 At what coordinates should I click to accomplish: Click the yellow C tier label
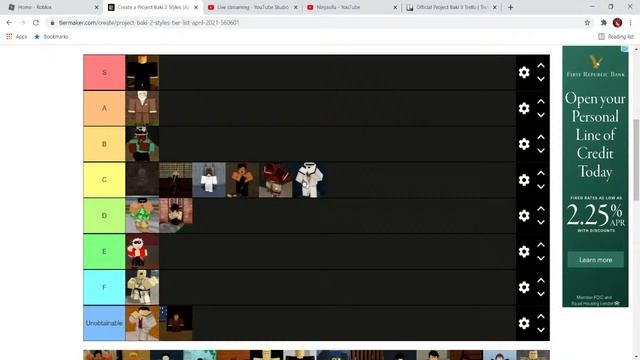coord(104,180)
